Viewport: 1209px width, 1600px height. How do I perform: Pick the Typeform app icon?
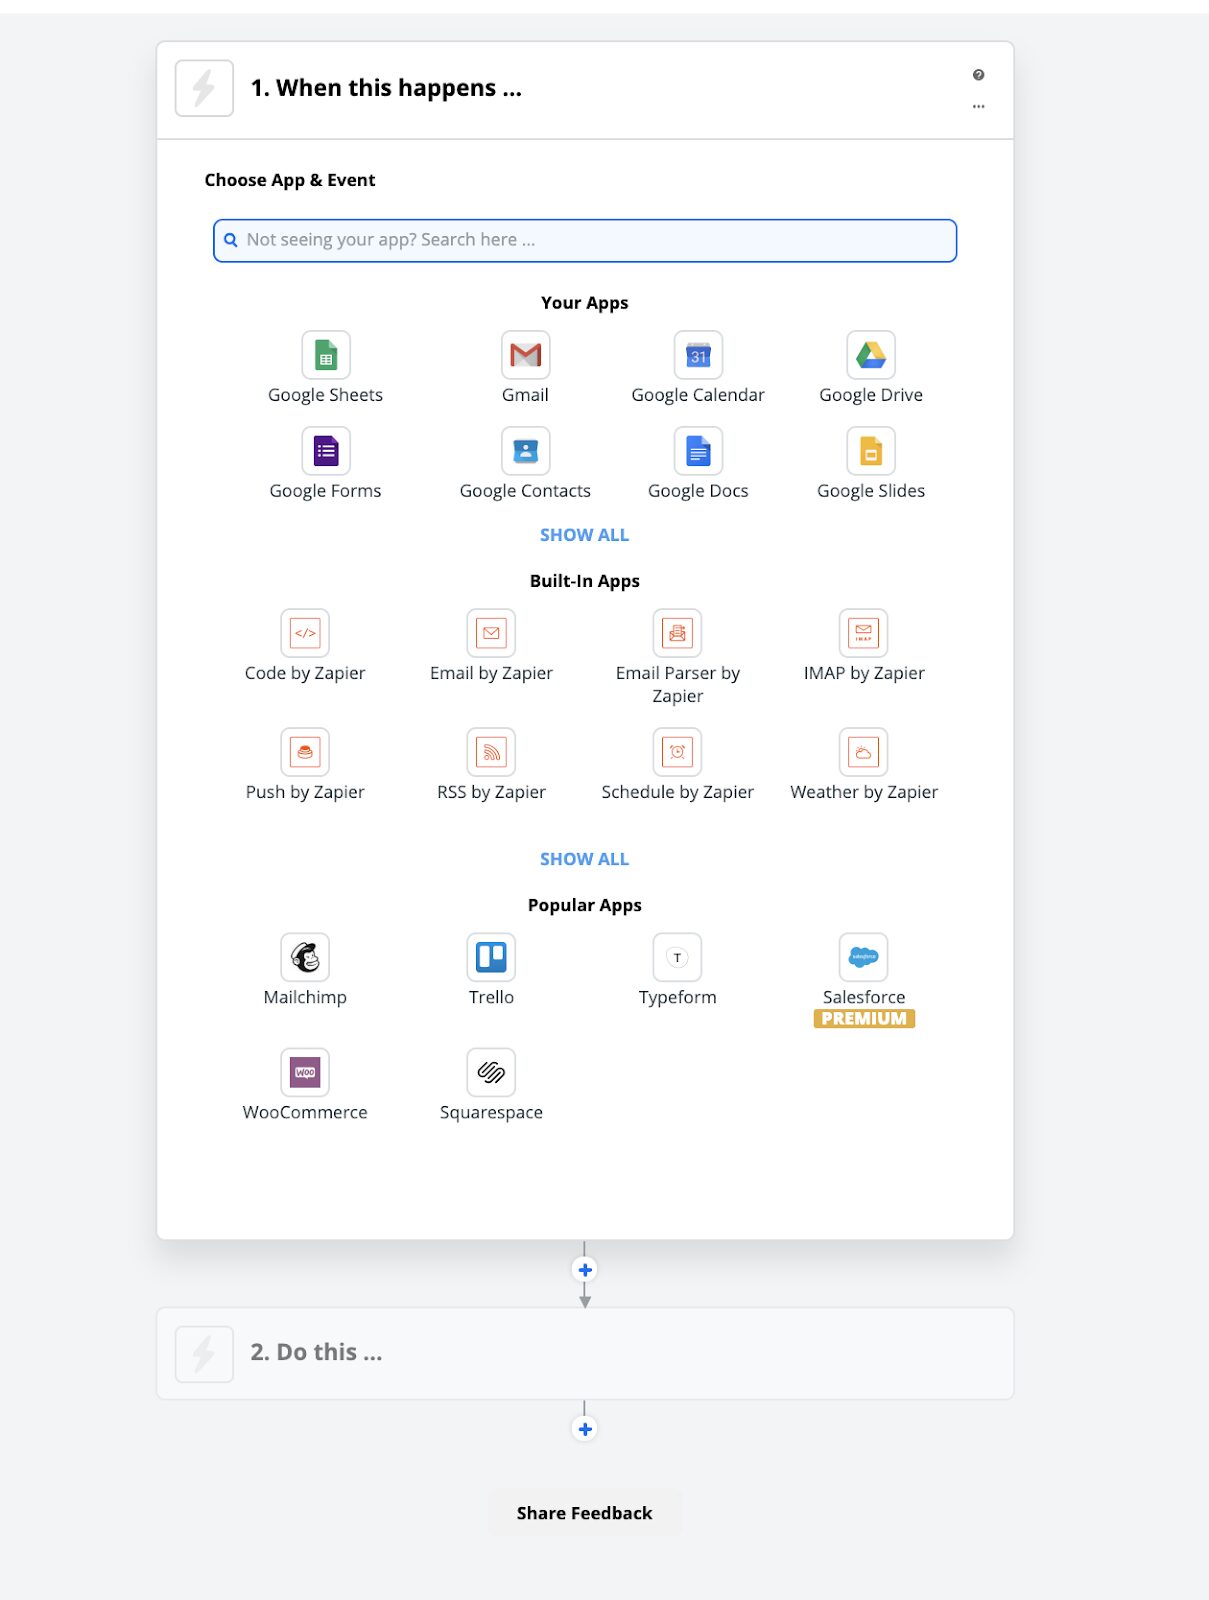(x=677, y=957)
